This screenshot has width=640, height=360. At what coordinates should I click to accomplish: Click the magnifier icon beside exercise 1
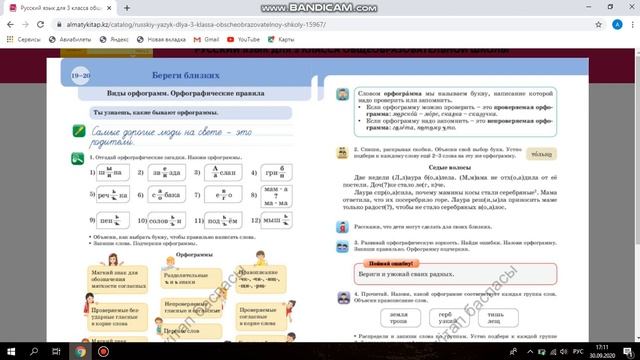78,158
